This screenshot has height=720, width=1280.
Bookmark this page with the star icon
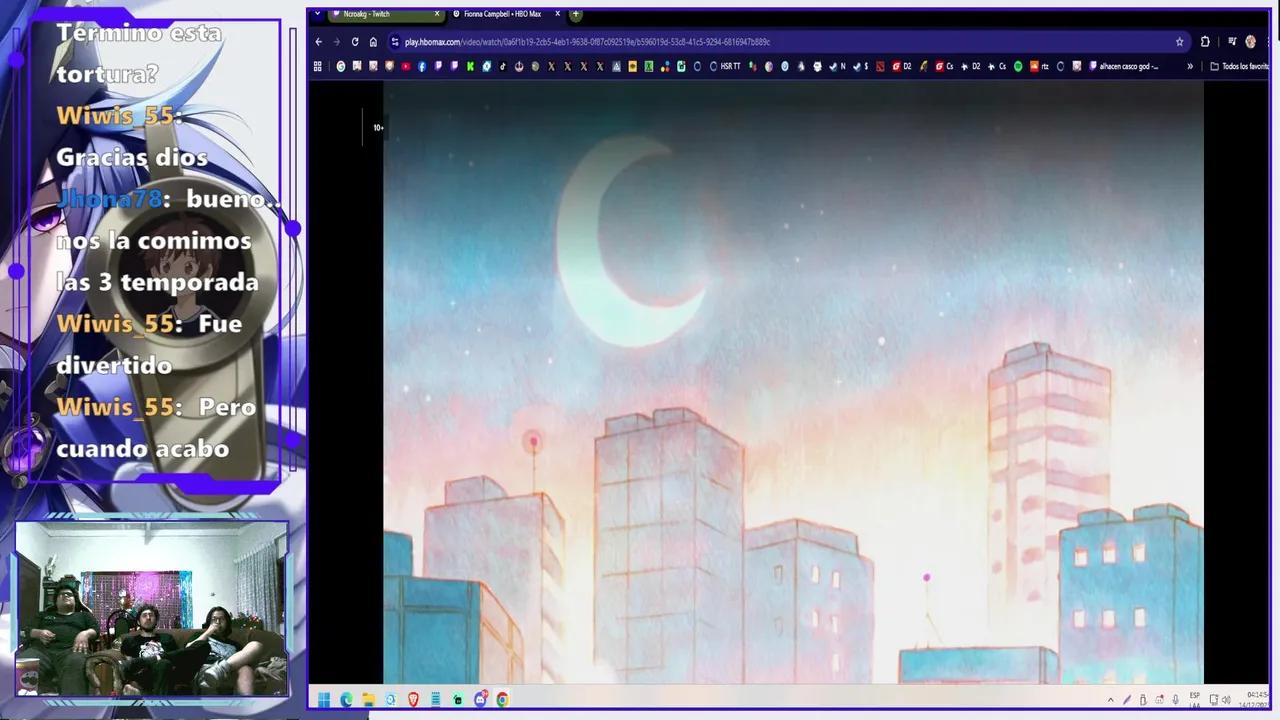click(x=1179, y=42)
